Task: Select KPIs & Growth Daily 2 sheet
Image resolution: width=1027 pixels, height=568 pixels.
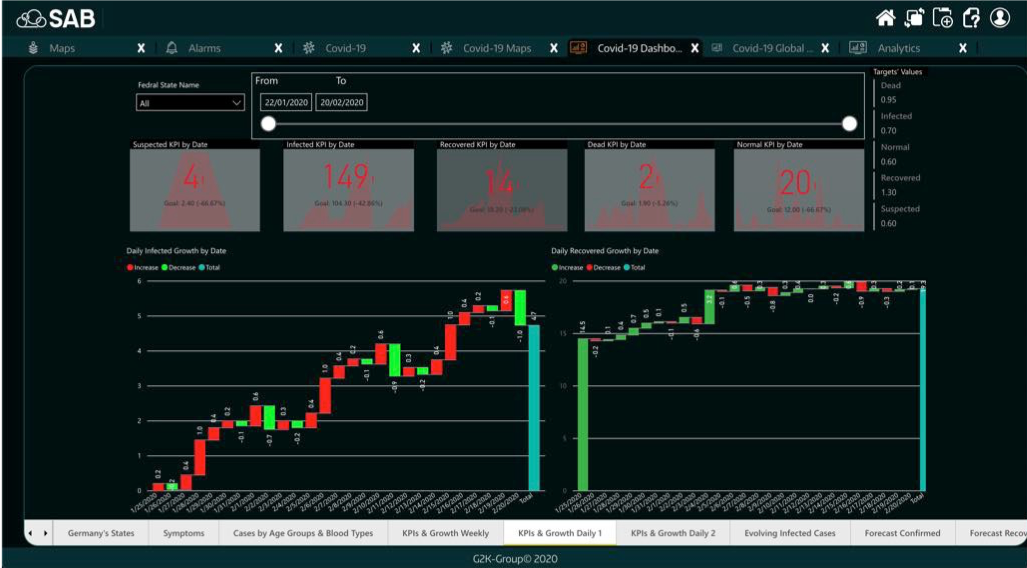Action: [x=673, y=533]
